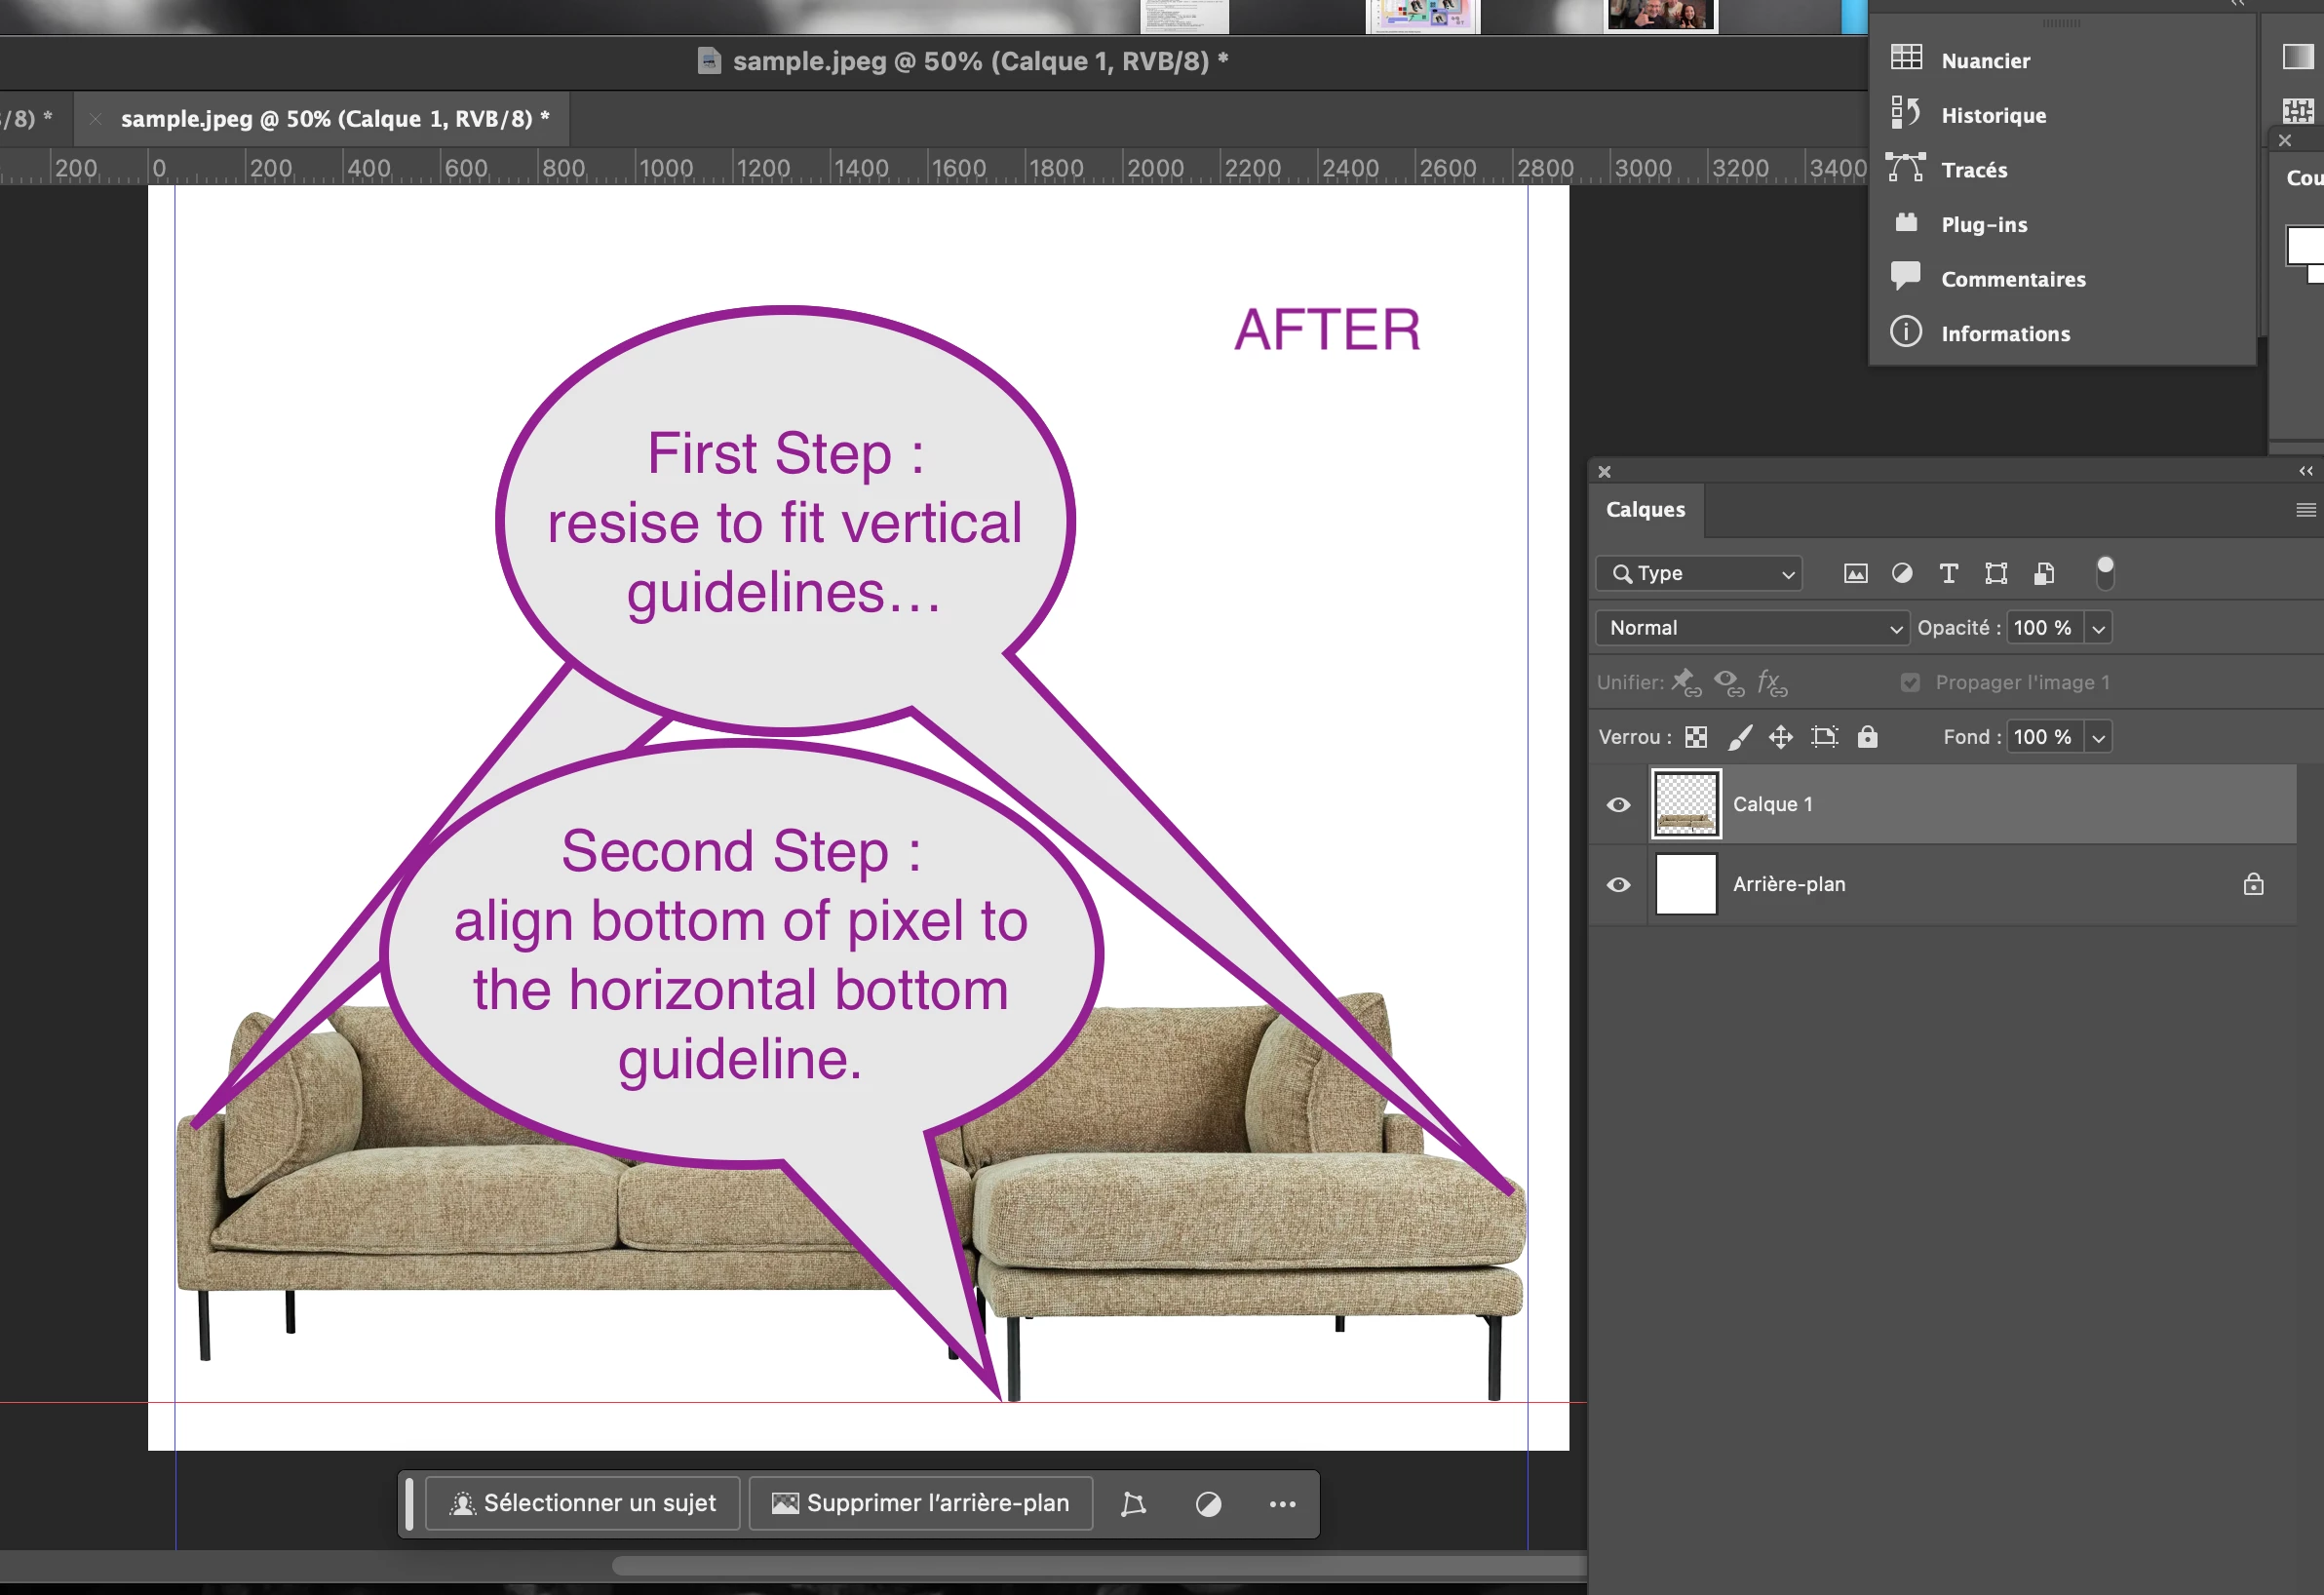Switch to the sample.jpeg document tab
The image size is (2324, 1595).
334,119
